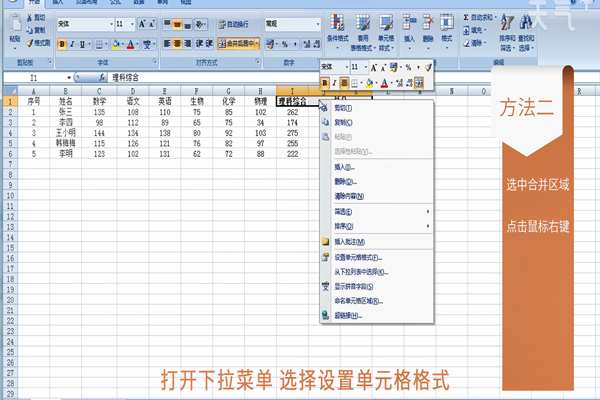This screenshot has height=400, width=600.
Task: Click ribbon Increase Decimal icon
Action: [307, 44]
